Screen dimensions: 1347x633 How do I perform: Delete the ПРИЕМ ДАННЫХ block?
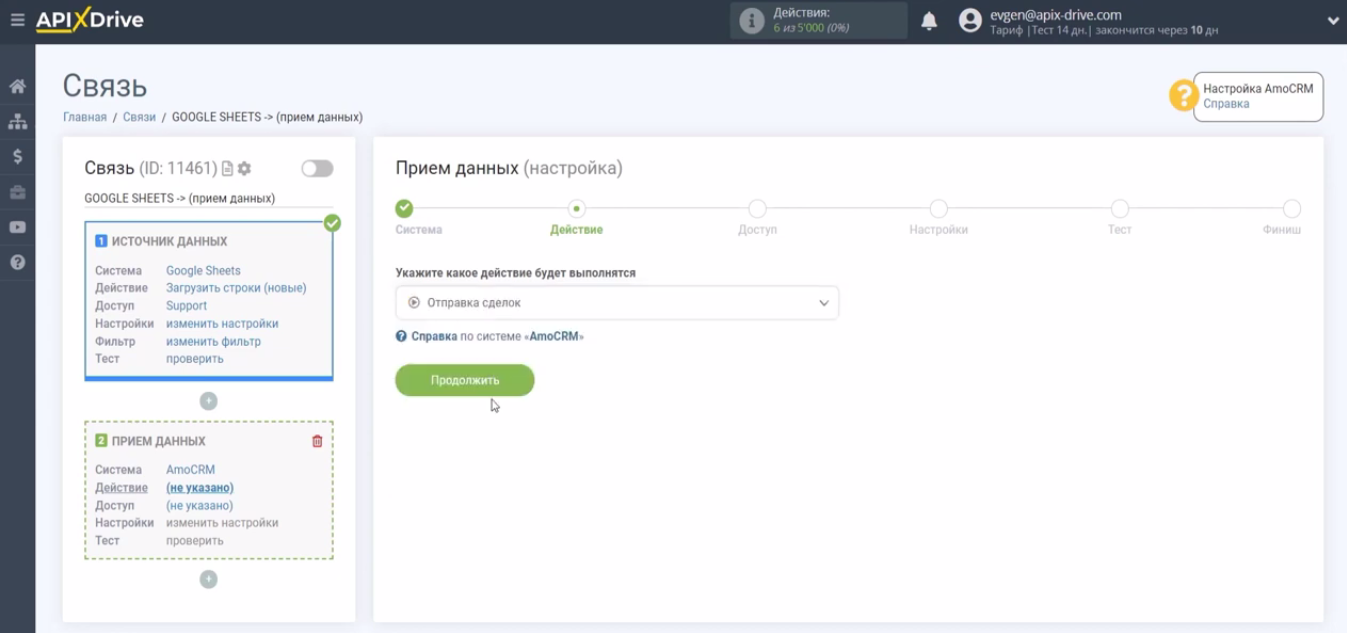tap(317, 441)
